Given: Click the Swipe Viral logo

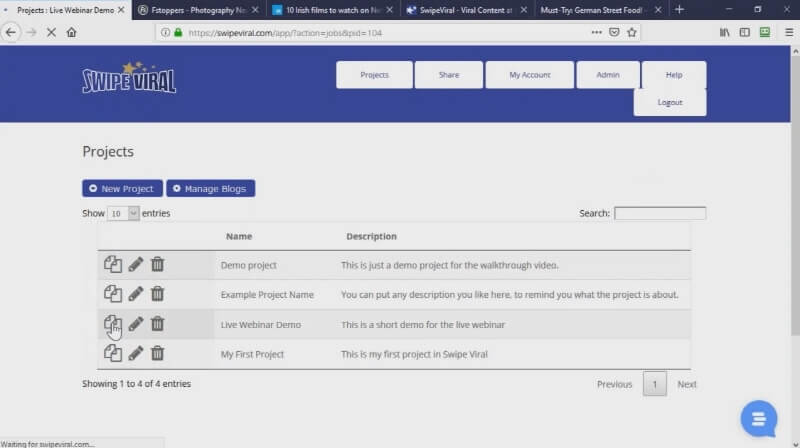Looking at the screenshot, I should (x=129, y=78).
